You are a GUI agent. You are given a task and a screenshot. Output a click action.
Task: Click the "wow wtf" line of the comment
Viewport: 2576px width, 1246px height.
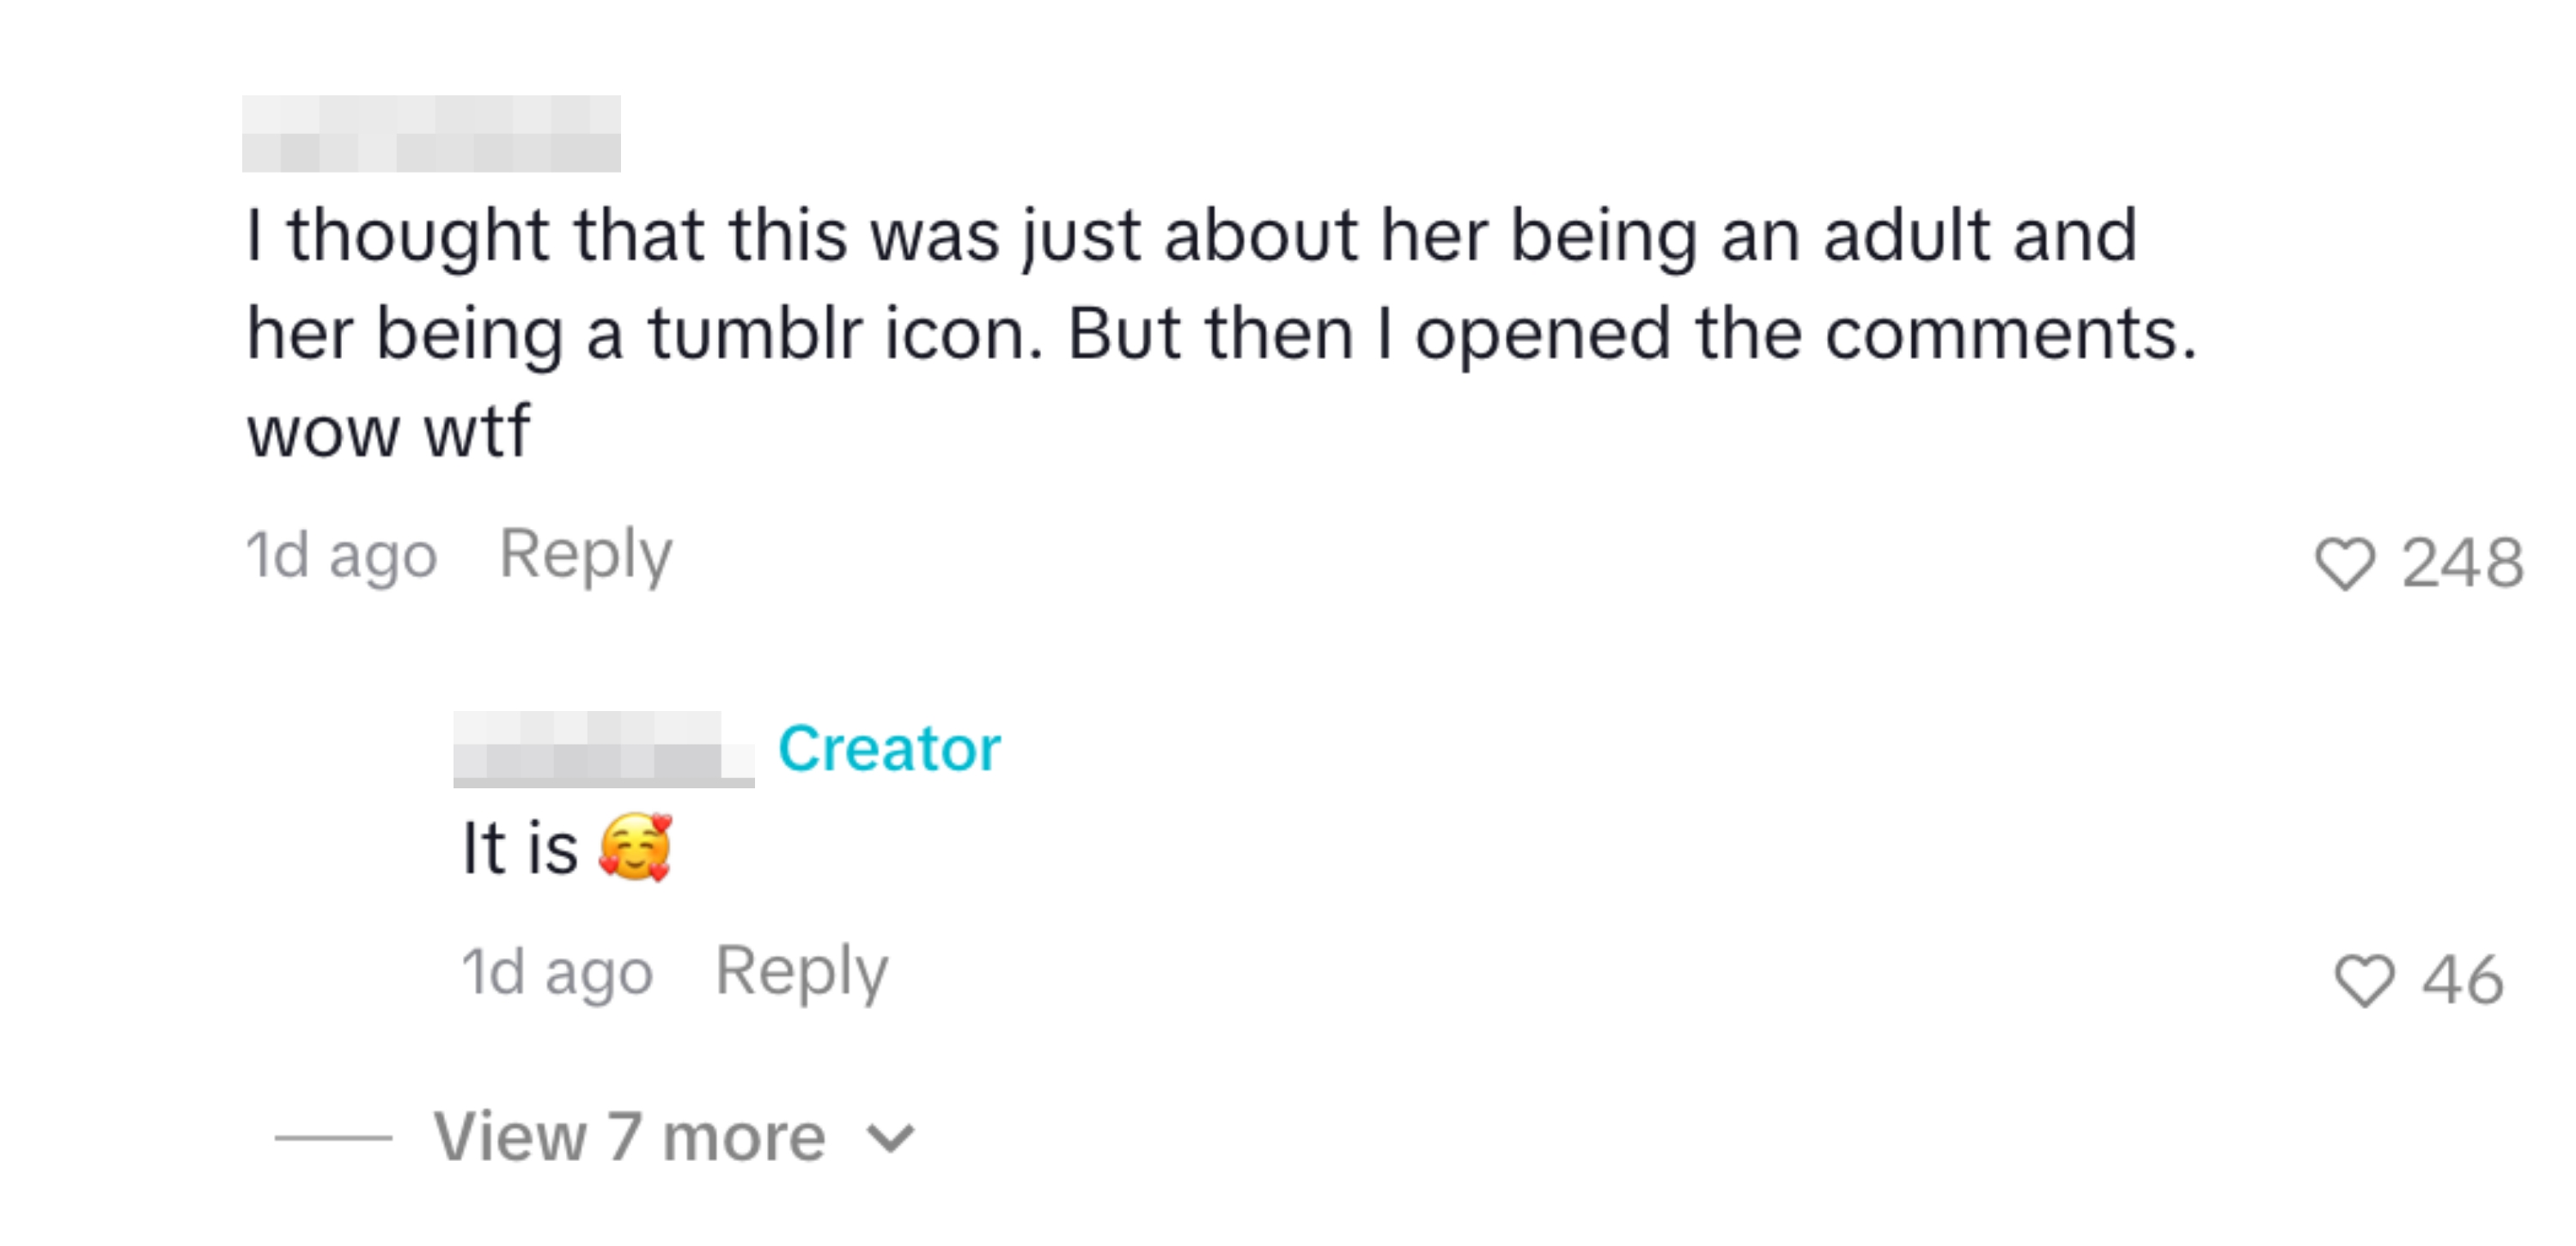[388, 432]
